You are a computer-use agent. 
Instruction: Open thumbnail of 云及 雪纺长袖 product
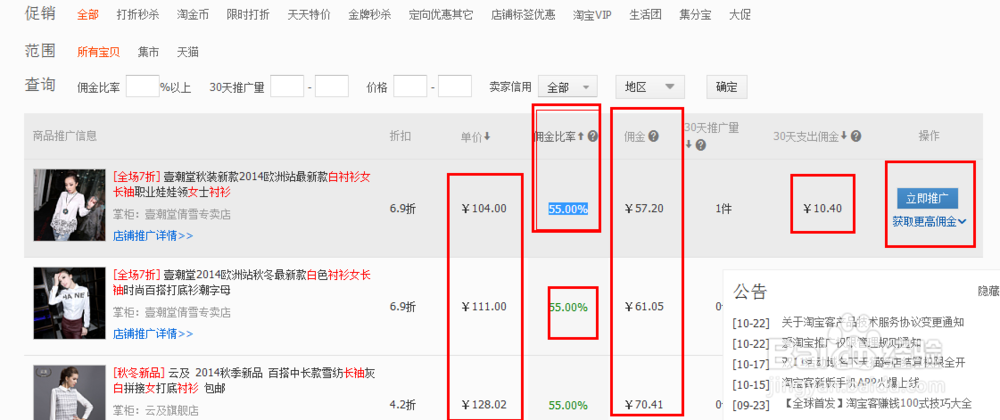70,393
